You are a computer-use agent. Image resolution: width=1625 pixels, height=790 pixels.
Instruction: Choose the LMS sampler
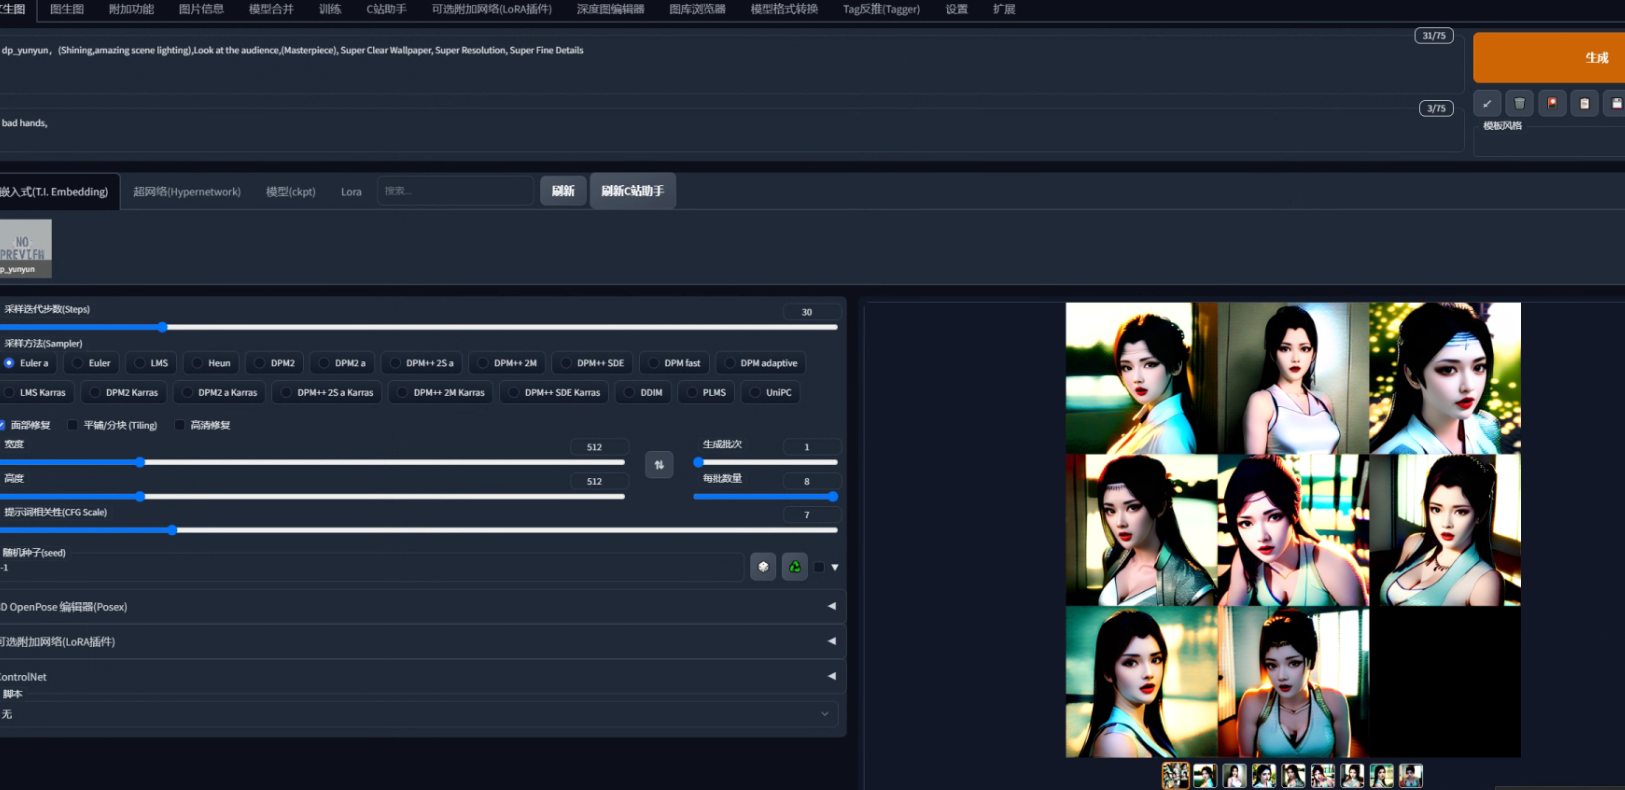click(x=151, y=363)
